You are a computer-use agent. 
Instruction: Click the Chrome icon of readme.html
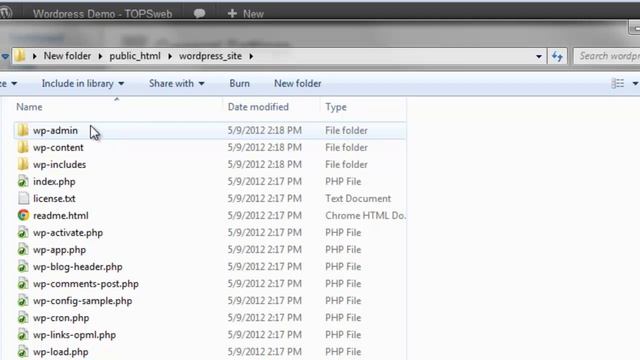tap(23, 215)
